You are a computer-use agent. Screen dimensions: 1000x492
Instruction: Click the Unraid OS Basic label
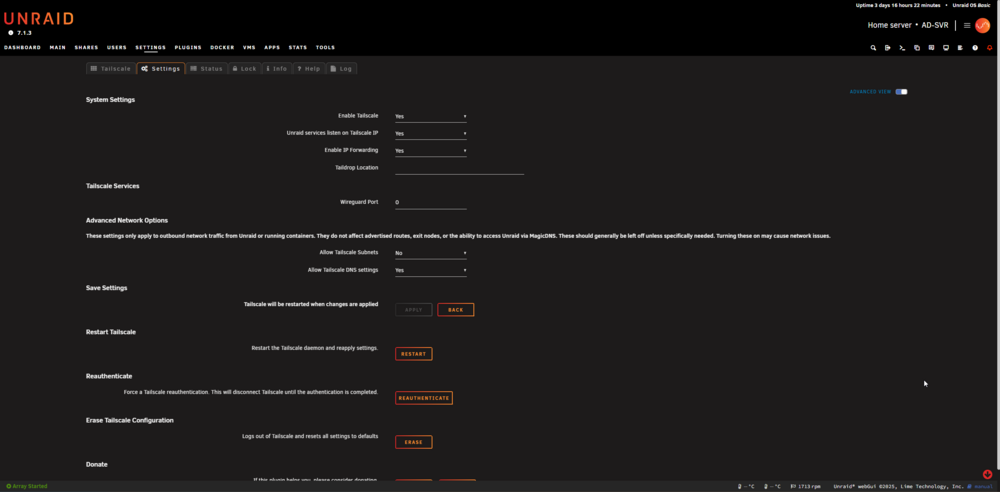tap(971, 5)
